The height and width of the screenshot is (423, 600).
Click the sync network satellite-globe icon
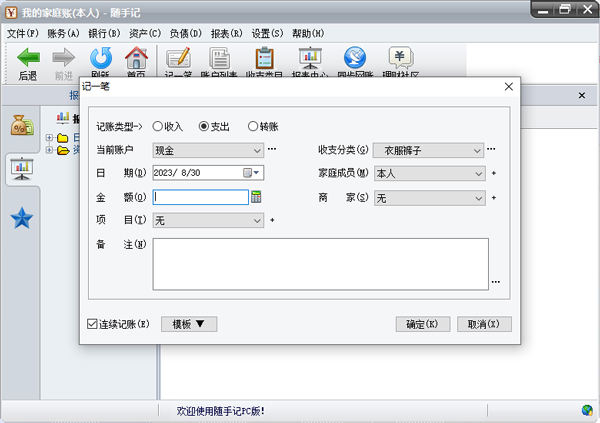tap(355, 58)
